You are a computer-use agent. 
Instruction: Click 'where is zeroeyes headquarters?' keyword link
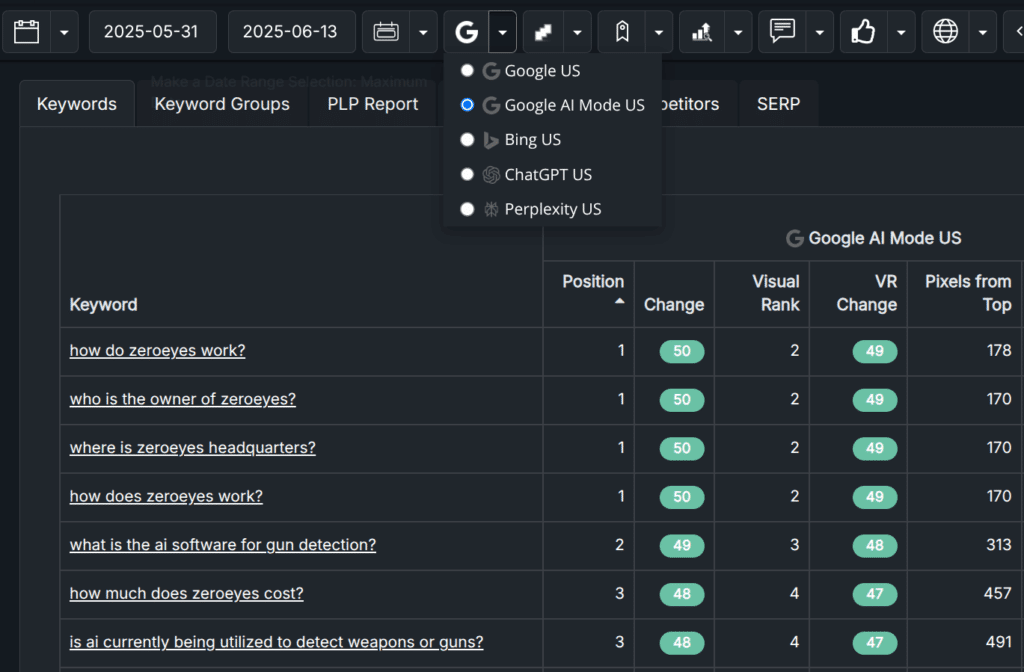click(x=192, y=447)
